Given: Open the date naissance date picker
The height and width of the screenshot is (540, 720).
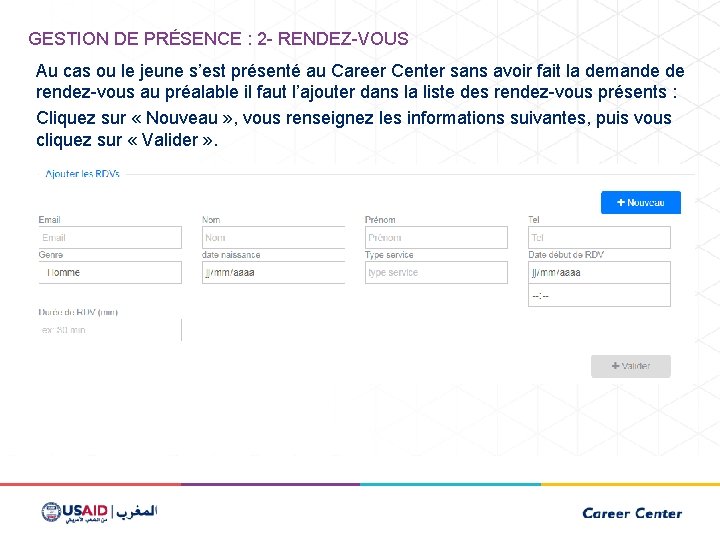Looking at the screenshot, I should pyautogui.click(x=273, y=272).
